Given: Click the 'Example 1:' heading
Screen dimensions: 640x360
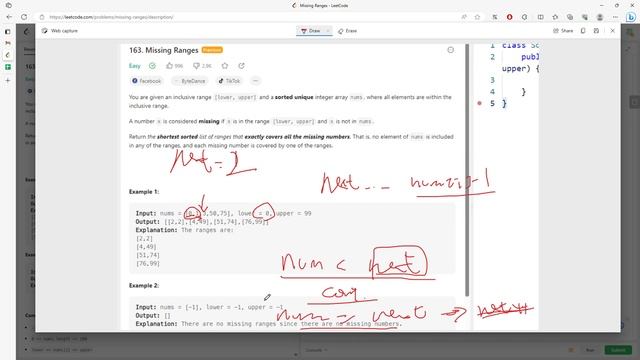Looking at the screenshot, I should click(x=144, y=191).
